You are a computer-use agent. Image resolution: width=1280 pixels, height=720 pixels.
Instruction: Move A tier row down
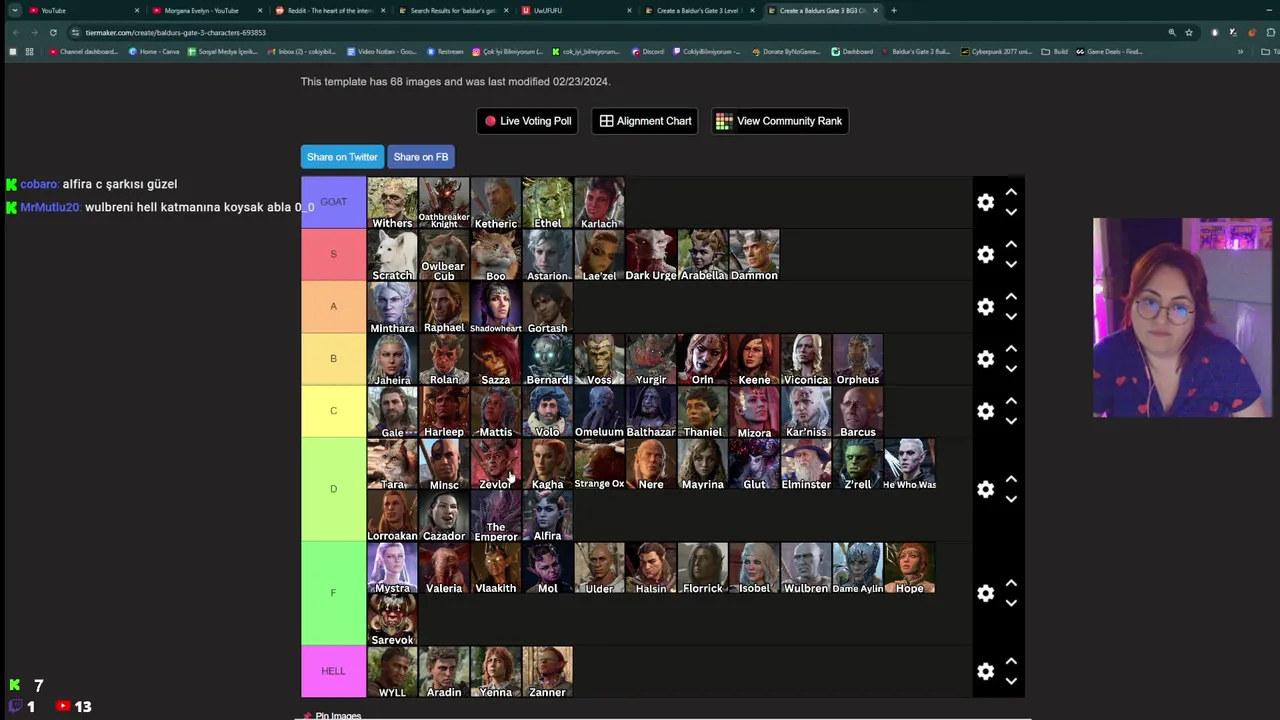[x=1011, y=316]
